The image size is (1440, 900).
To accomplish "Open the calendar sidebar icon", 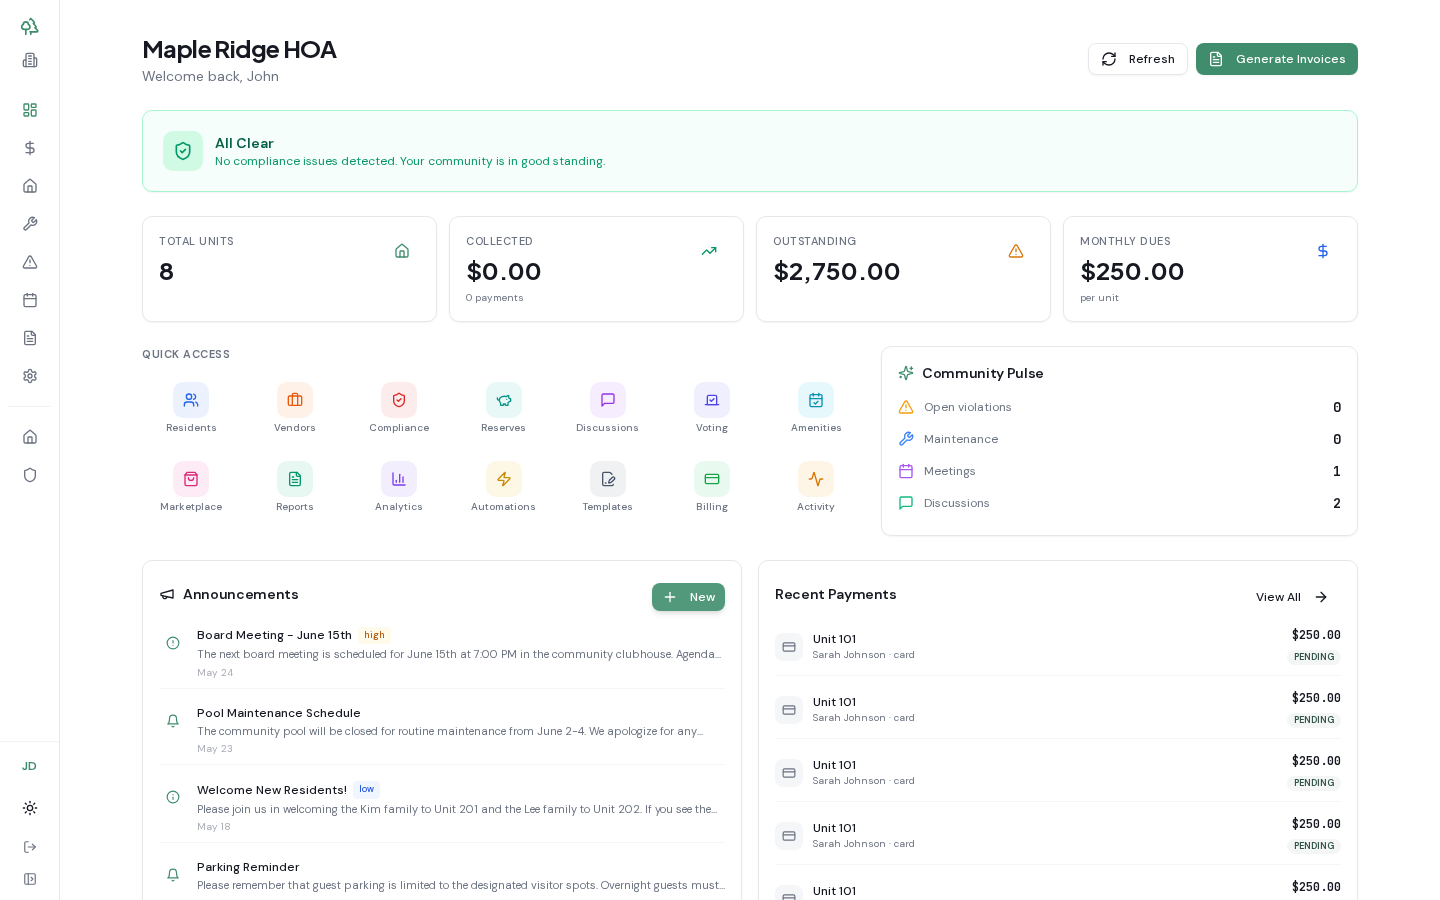I will (30, 300).
